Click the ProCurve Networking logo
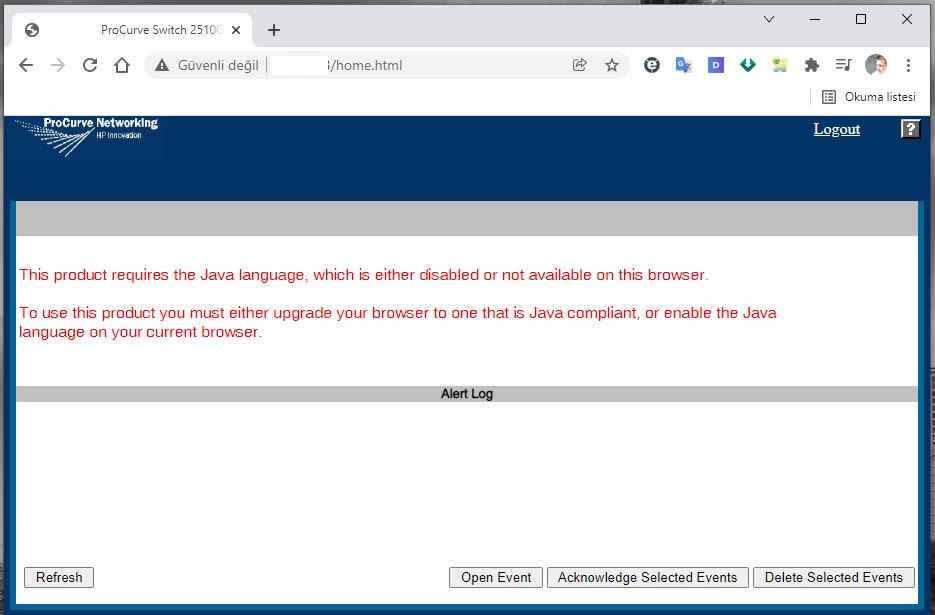Image resolution: width=935 pixels, height=615 pixels. pyautogui.click(x=88, y=136)
